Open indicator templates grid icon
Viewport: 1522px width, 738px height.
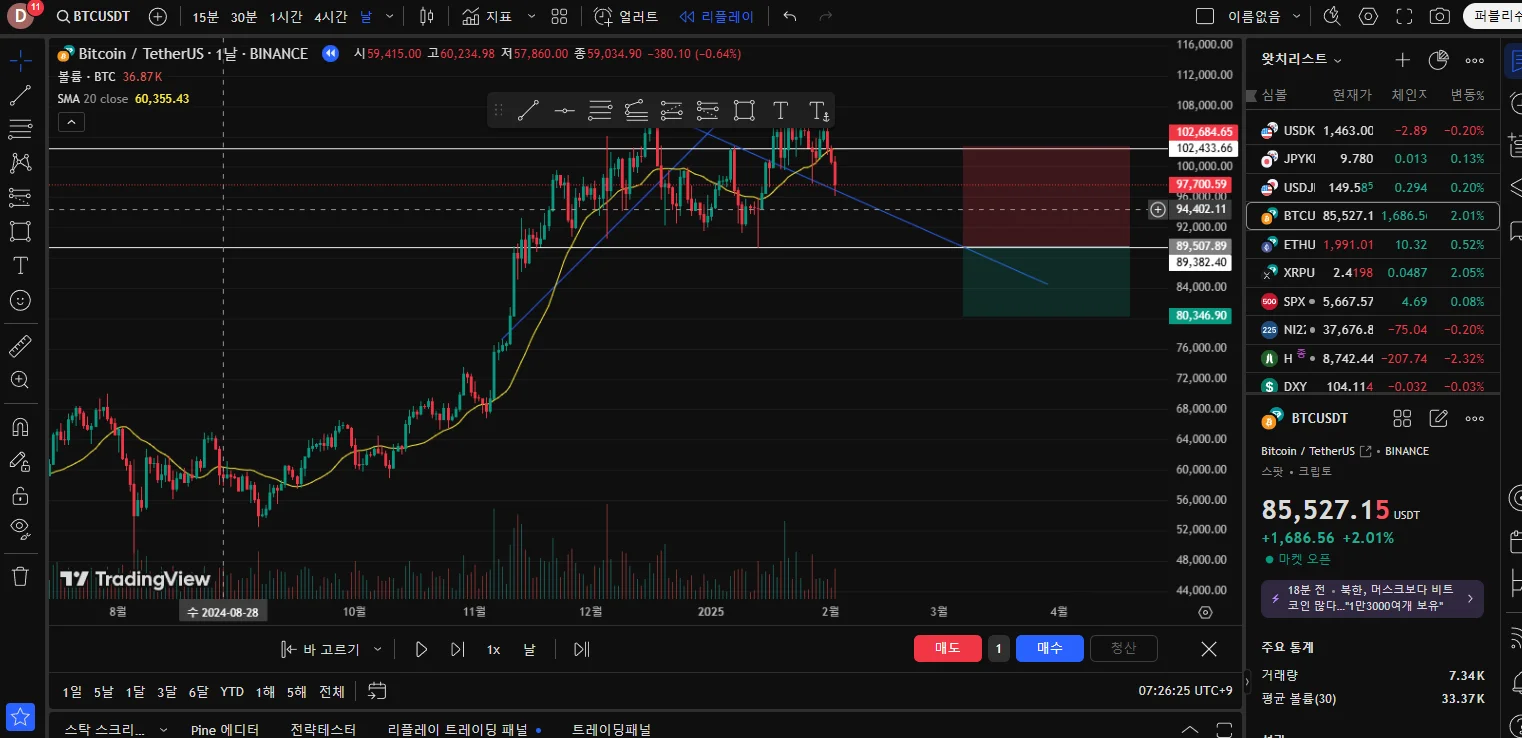[x=559, y=17]
